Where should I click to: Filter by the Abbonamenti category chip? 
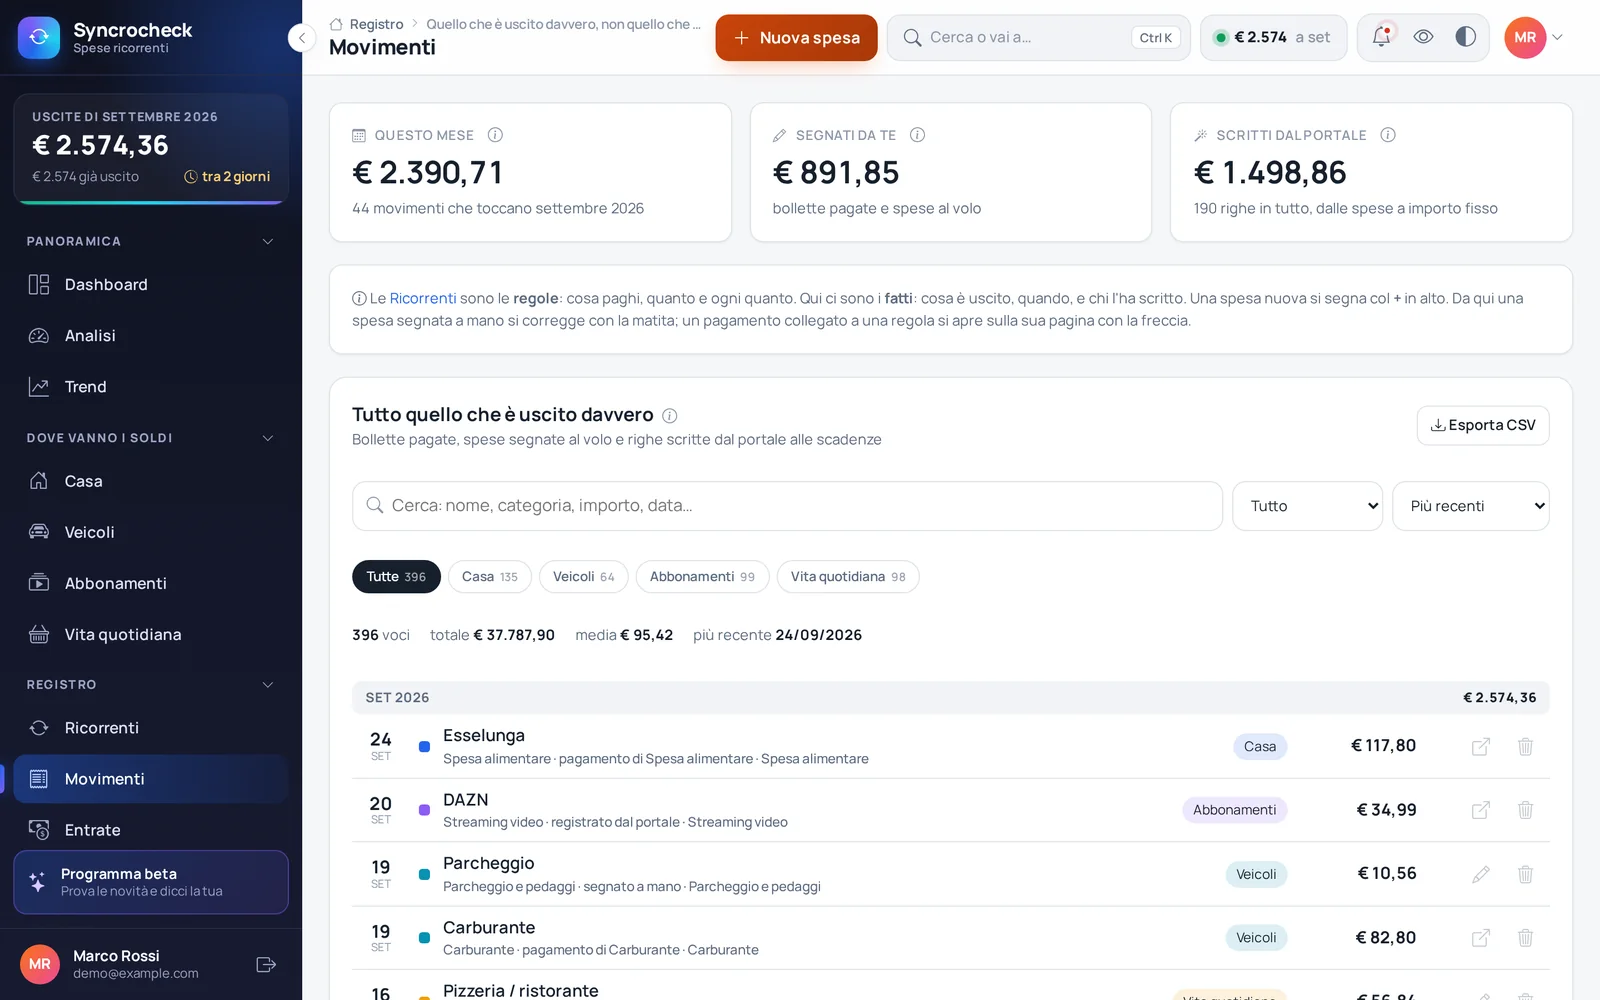[702, 577]
